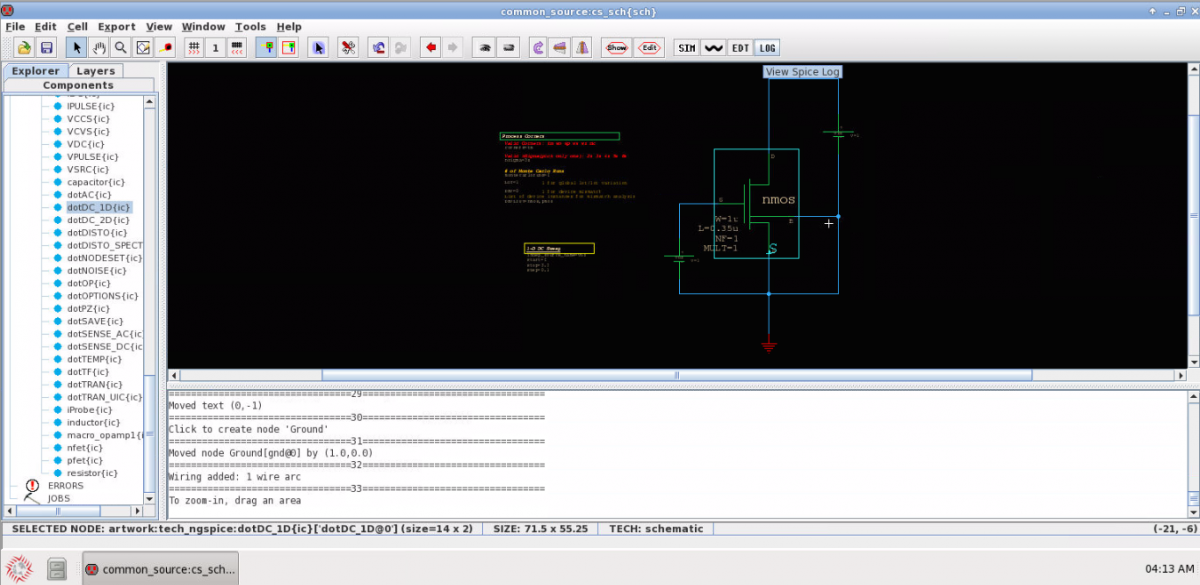Viewport: 1200px width, 585px height.
Task: Pick the measure tool icon
Action: tap(165, 47)
